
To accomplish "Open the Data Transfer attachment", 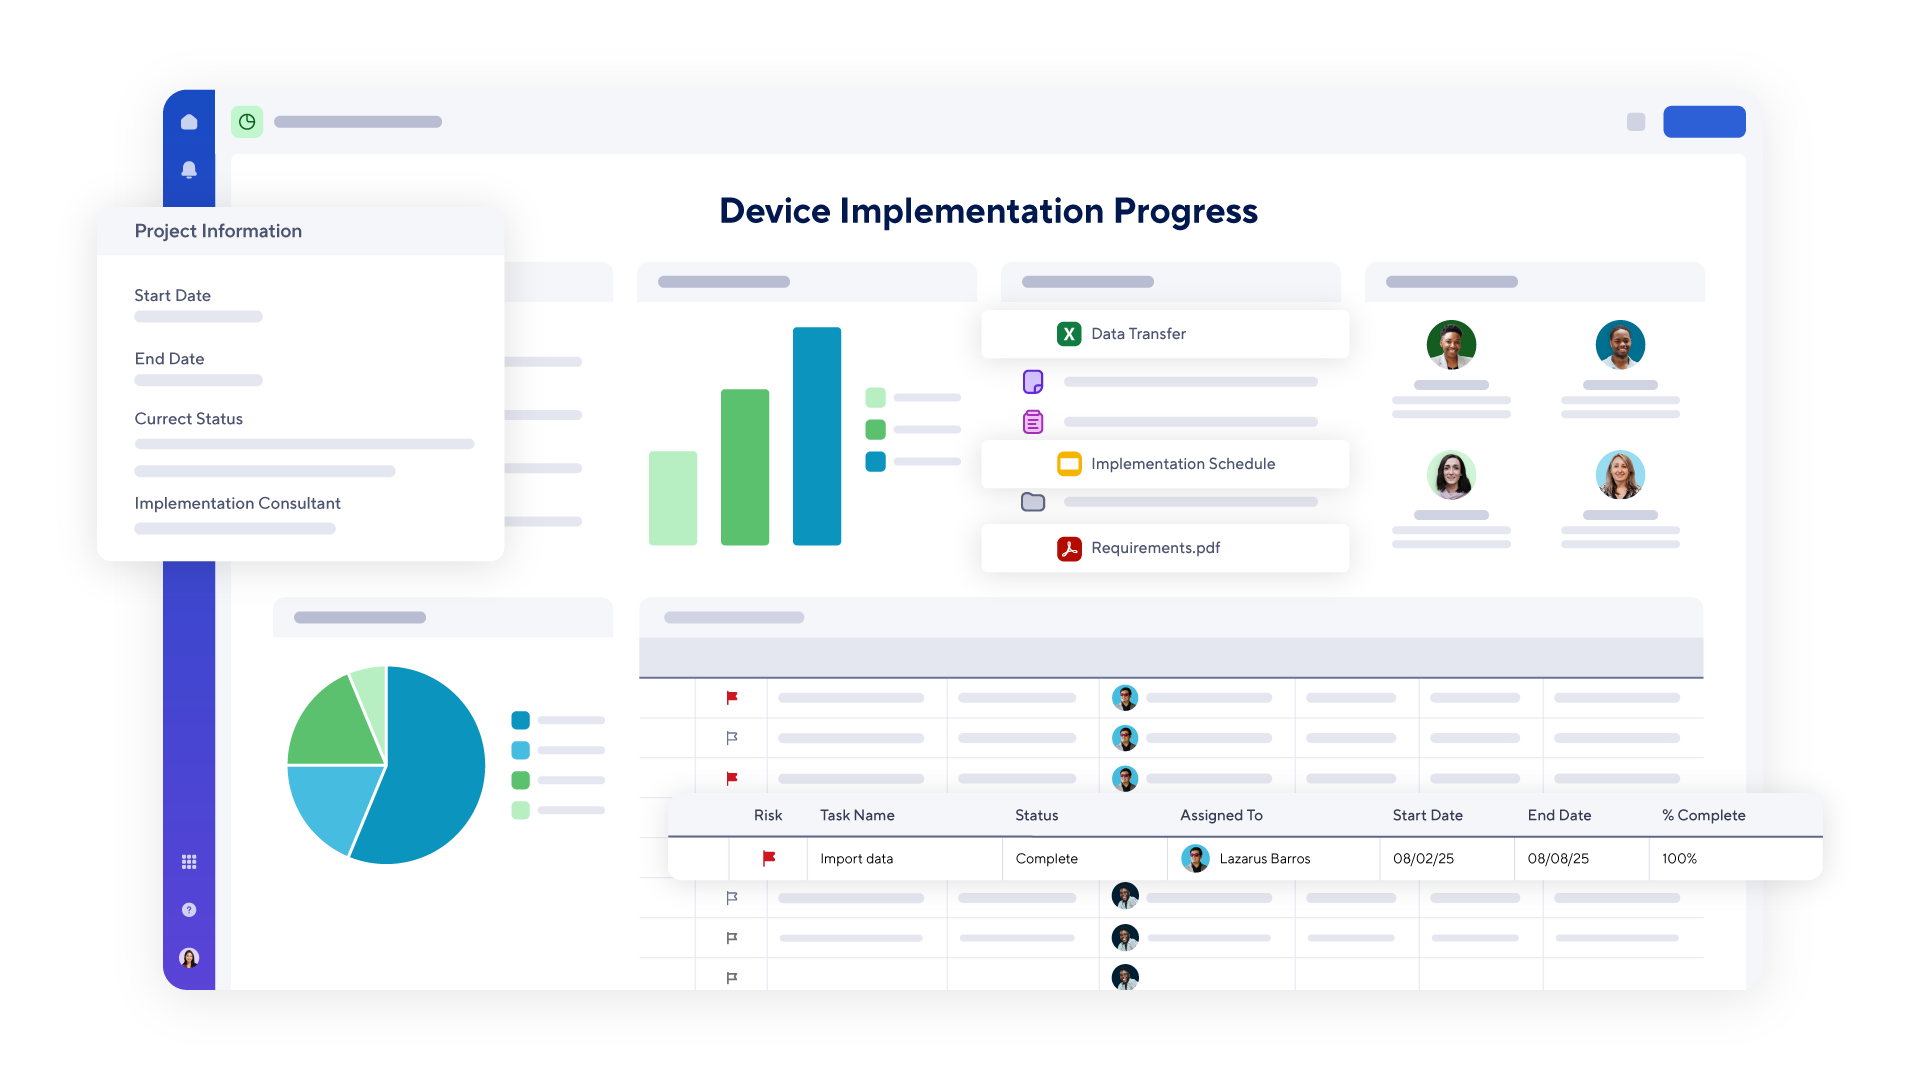I will tap(1138, 333).
